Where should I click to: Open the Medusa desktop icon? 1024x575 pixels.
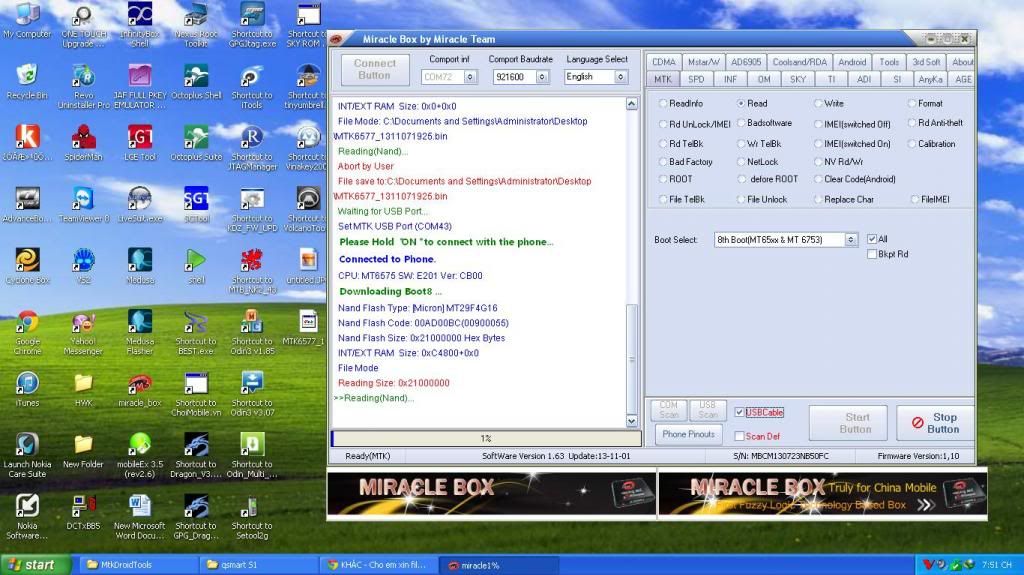coord(140,266)
